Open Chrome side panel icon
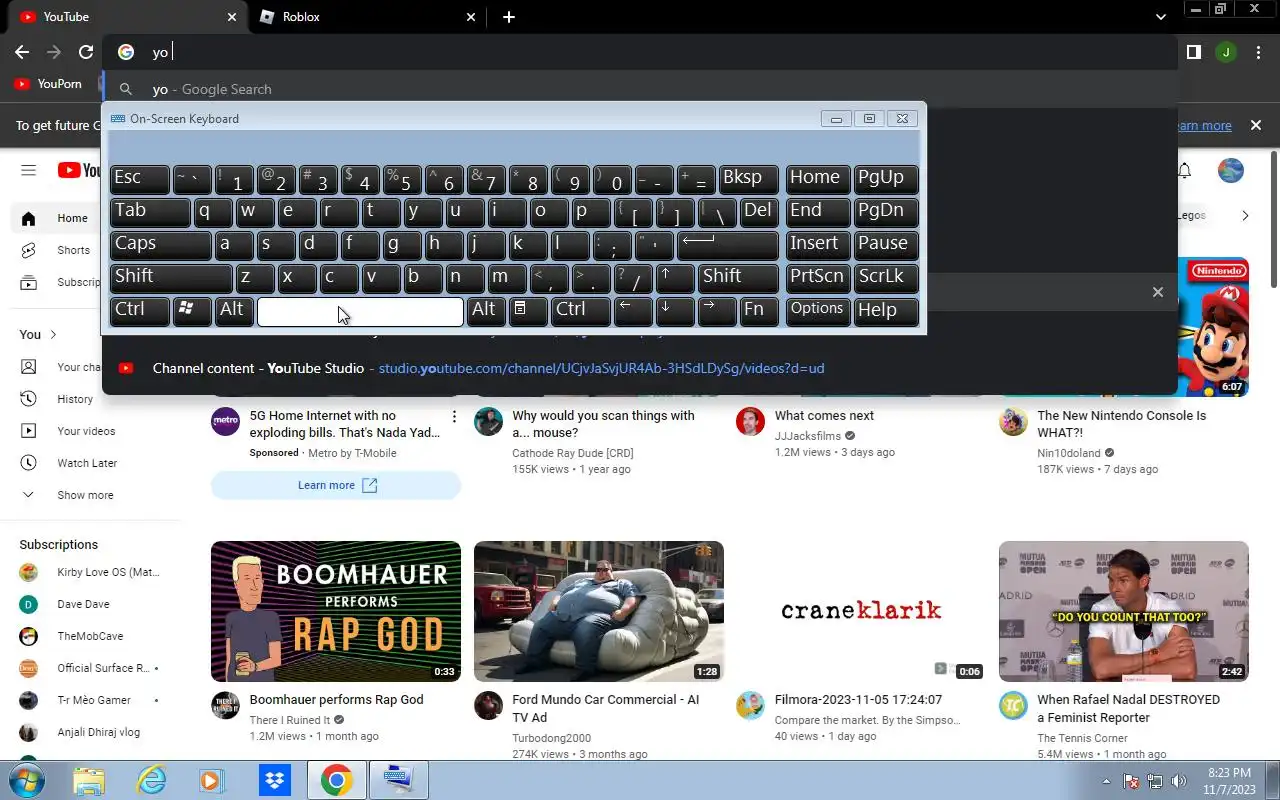Viewport: 1280px width, 800px height. [1193, 52]
